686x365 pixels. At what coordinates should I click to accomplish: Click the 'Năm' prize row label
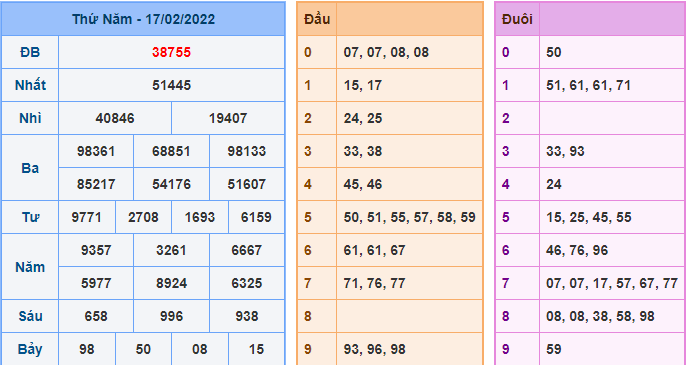[x=30, y=267]
